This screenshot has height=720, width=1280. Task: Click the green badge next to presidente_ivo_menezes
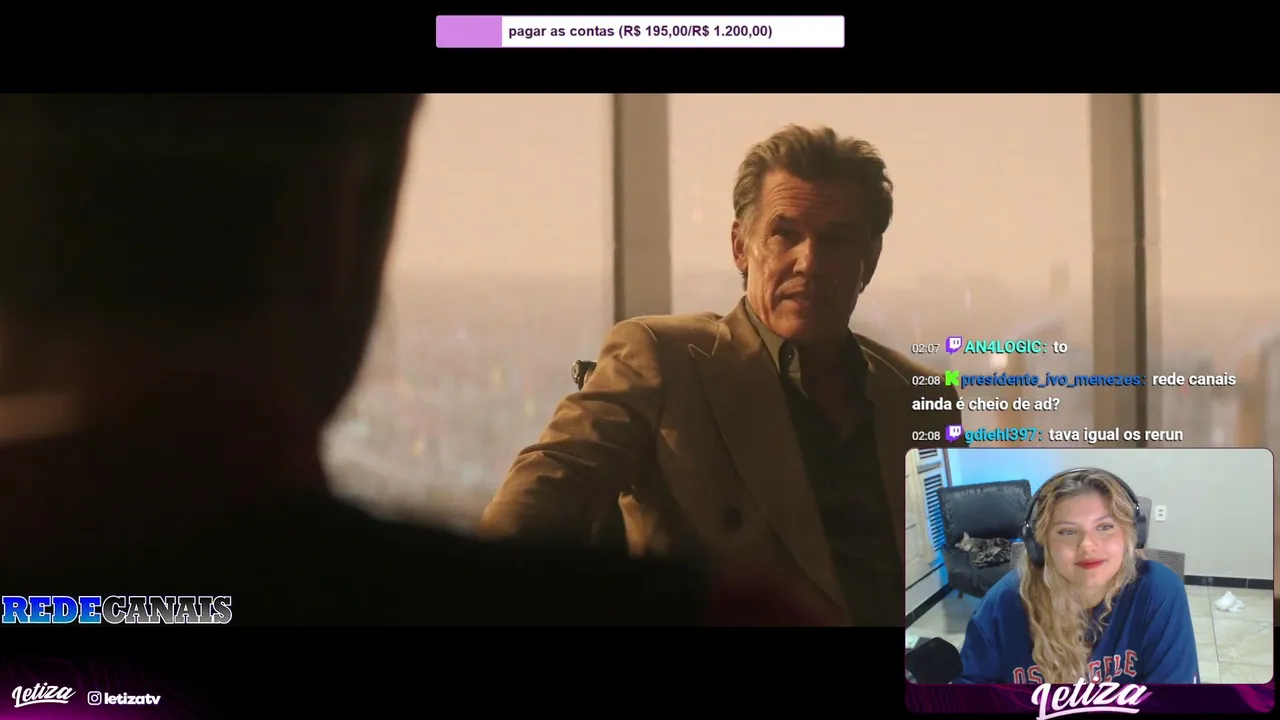point(952,379)
